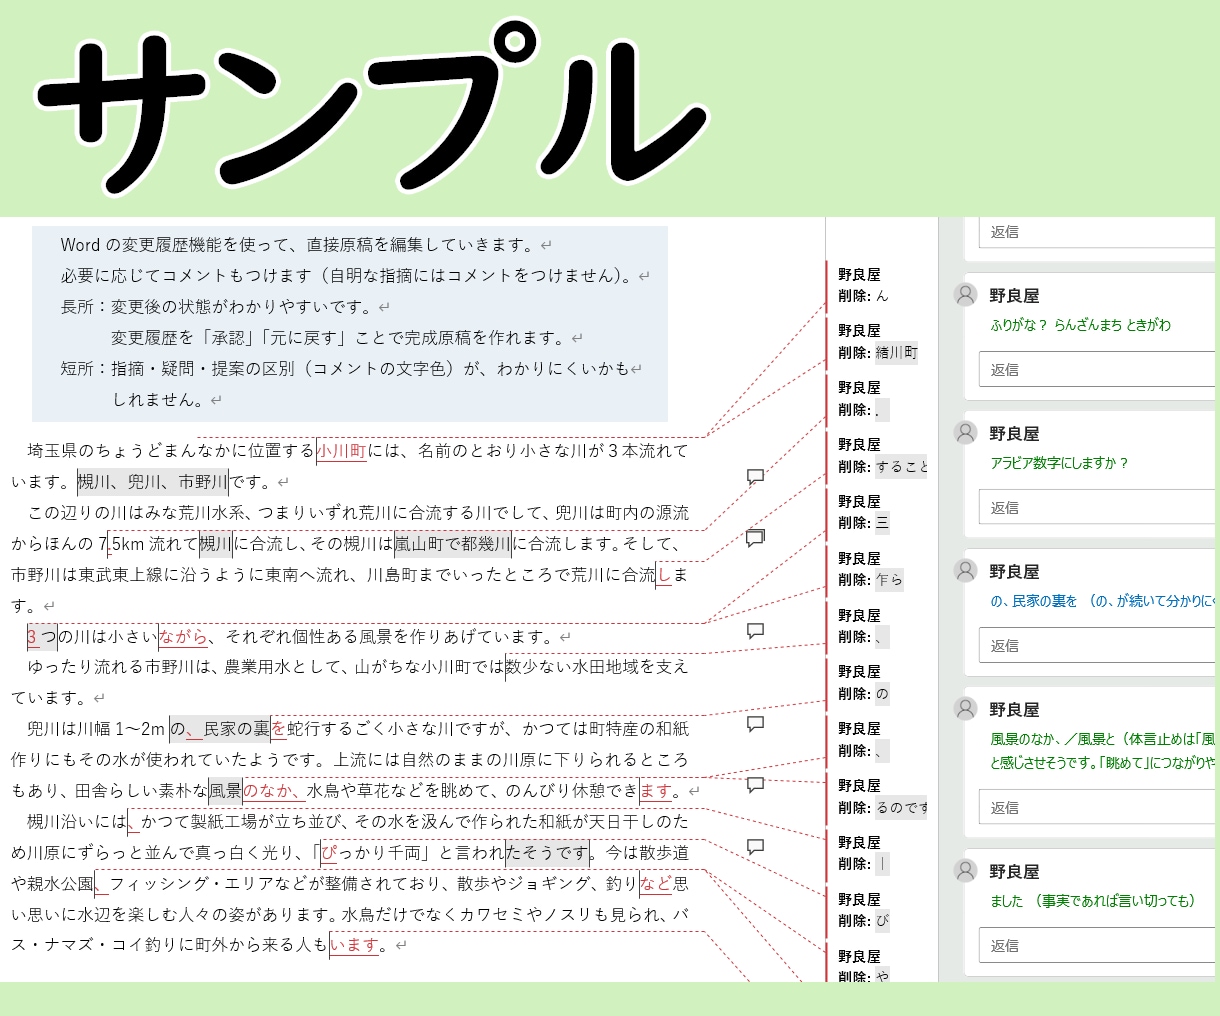Image resolution: width=1220 pixels, height=1016 pixels.
Task: Click the inserted red word ながら
Action: 183,637
